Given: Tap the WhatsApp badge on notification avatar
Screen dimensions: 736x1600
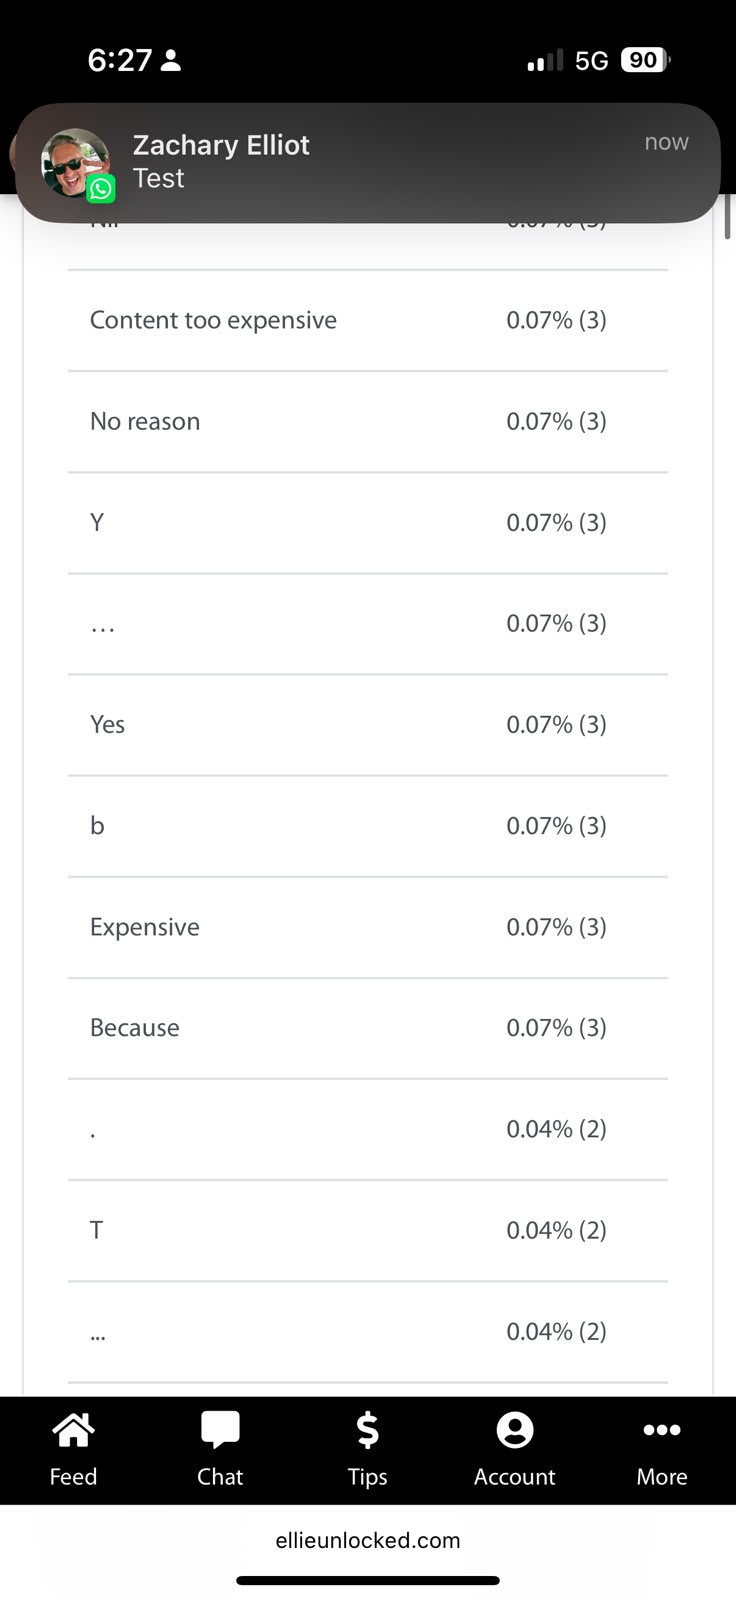Looking at the screenshot, I should click(x=101, y=188).
